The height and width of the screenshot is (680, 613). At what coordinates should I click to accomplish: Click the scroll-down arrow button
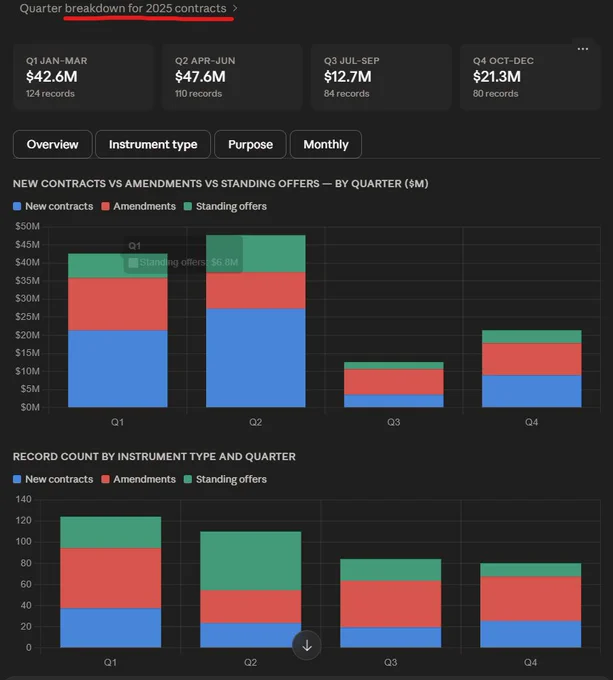click(x=307, y=645)
